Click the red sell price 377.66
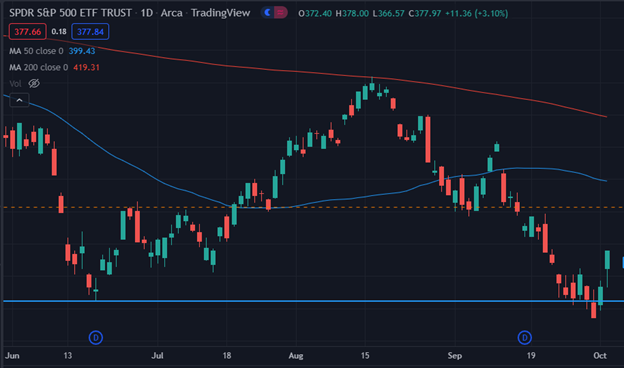Image resolution: width=624 pixels, height=368 pixels. (27, 32)
